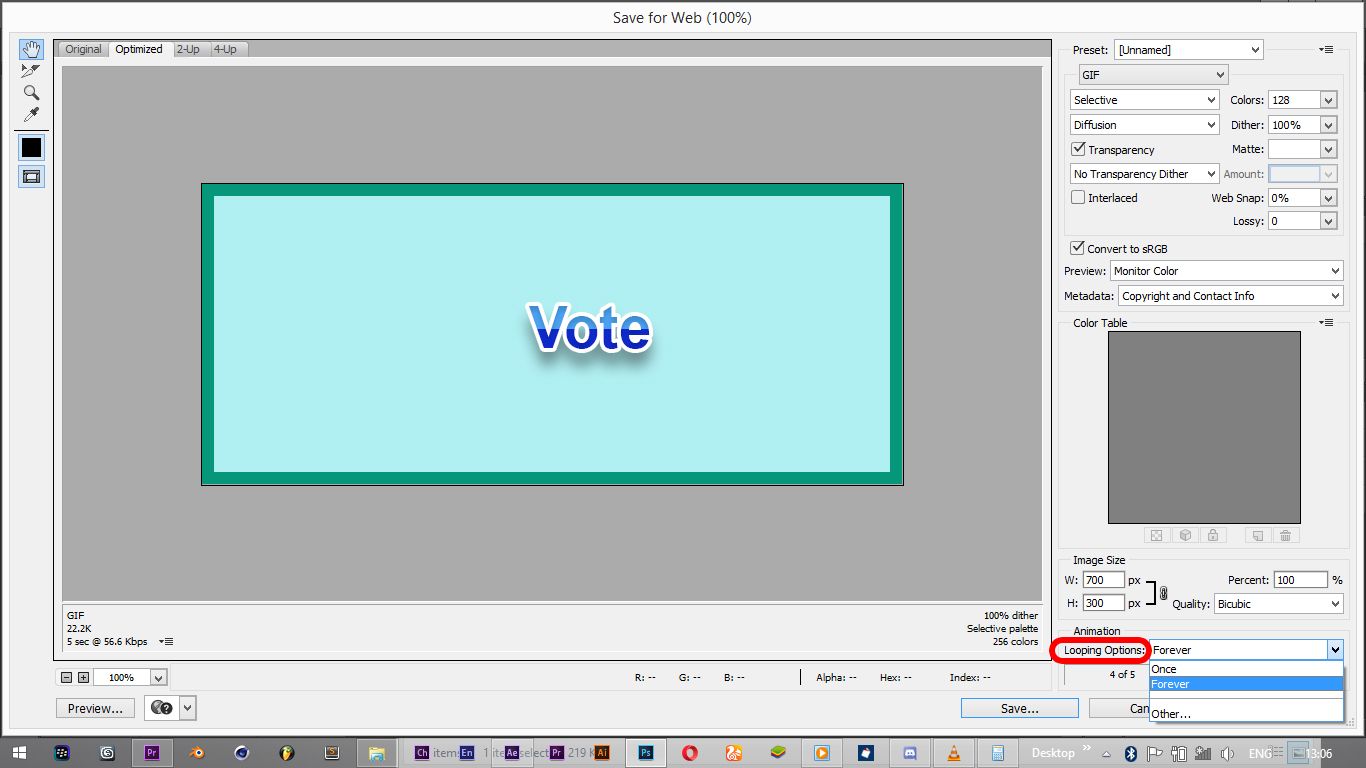Screen dimensions: 1366x768
Task: Click the eyedropper color swatch
Action: [31, 147]
